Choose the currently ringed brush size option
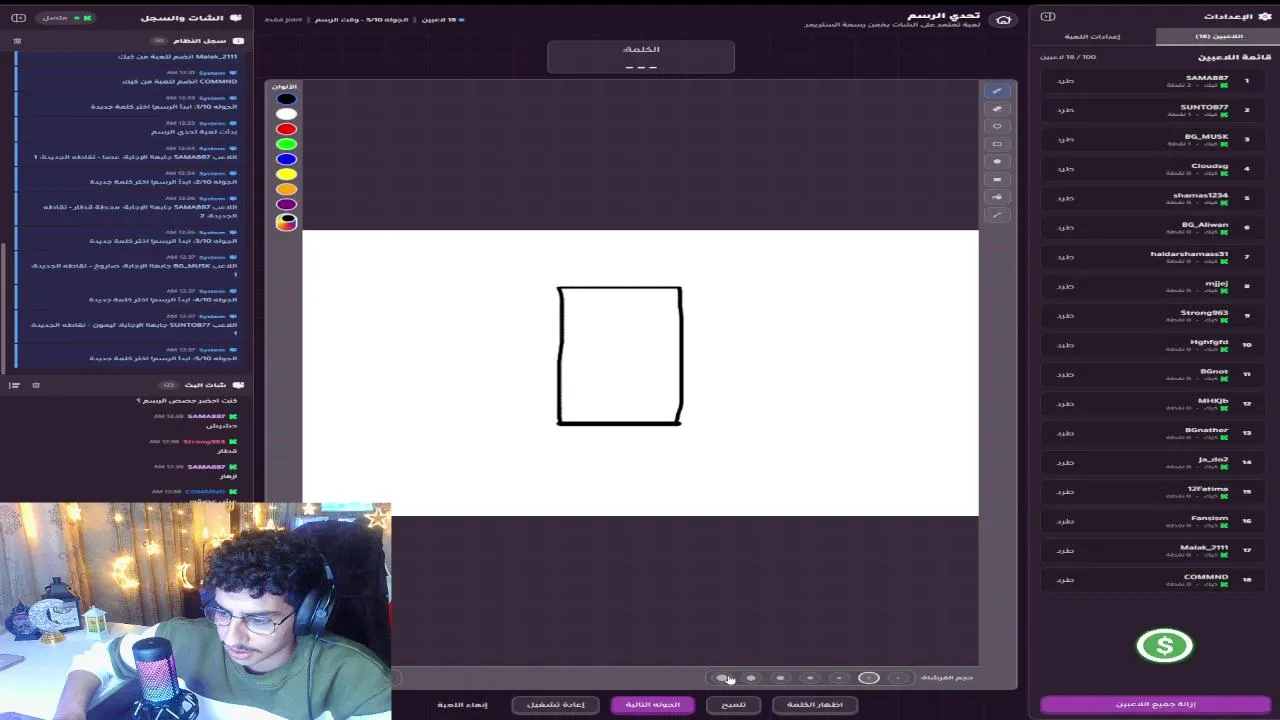 [x=869, y=678]
